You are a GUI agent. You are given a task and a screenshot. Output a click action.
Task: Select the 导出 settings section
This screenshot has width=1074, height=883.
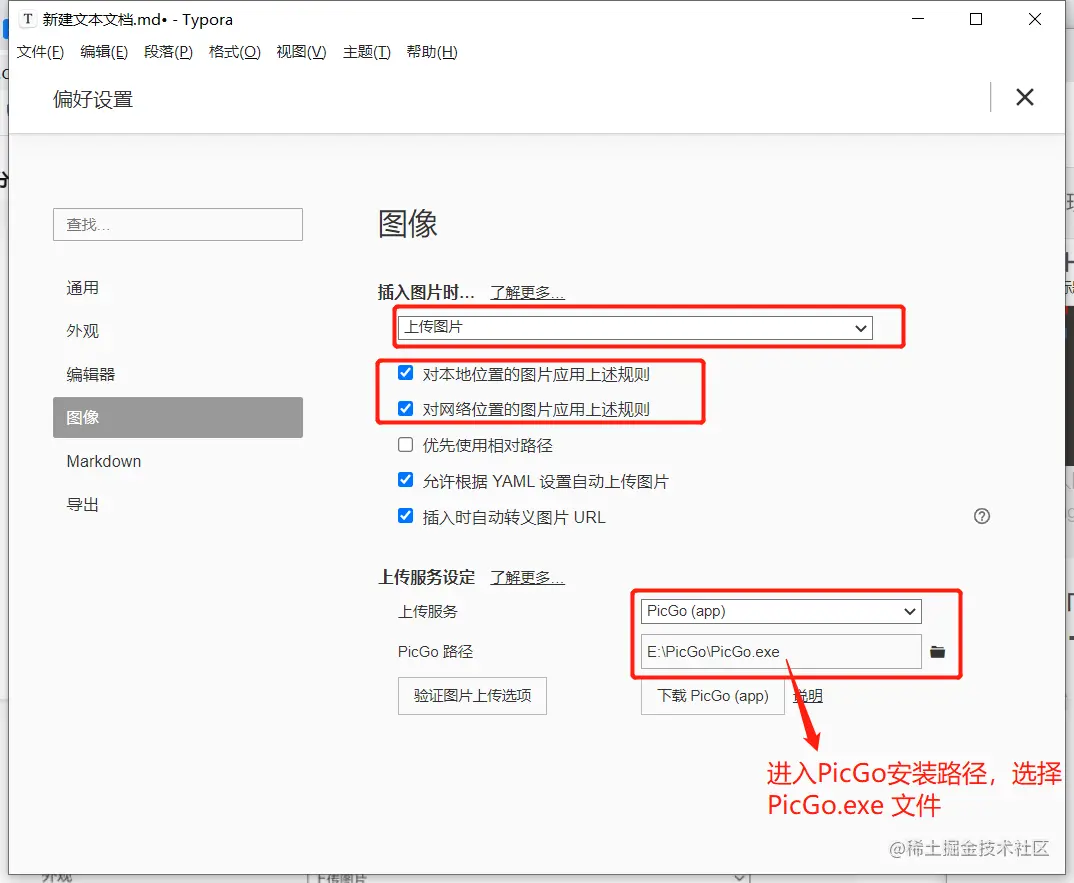[x=82, y=504]
